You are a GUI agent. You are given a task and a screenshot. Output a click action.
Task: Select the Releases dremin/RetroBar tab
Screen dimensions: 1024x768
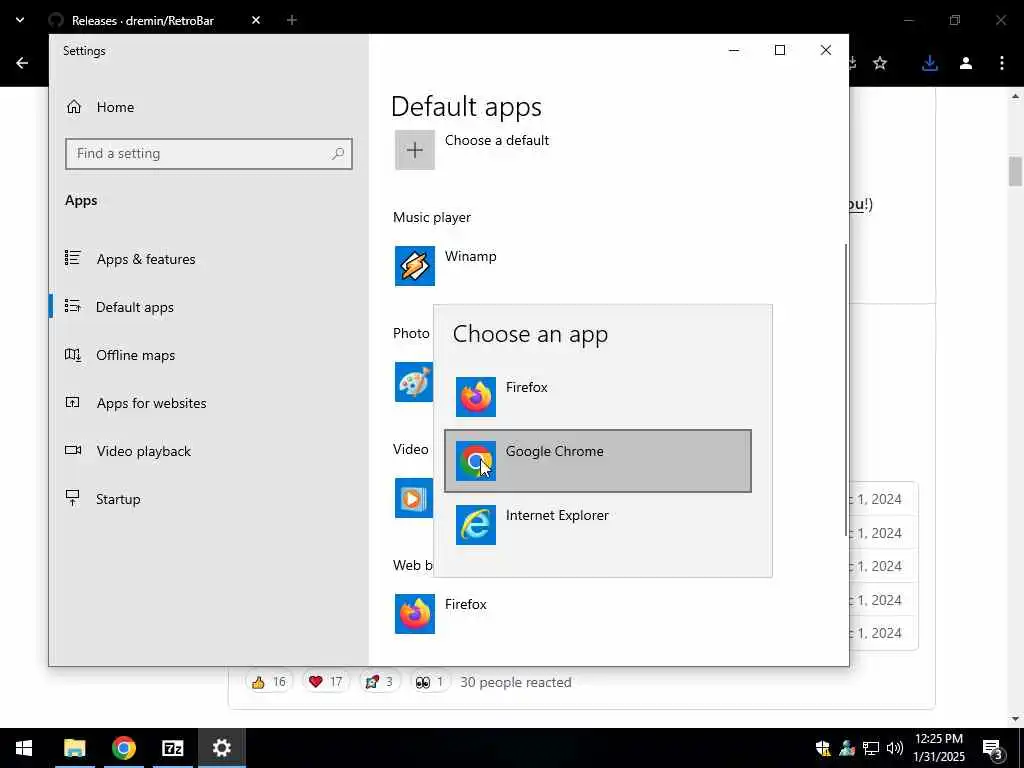(142, 20)
